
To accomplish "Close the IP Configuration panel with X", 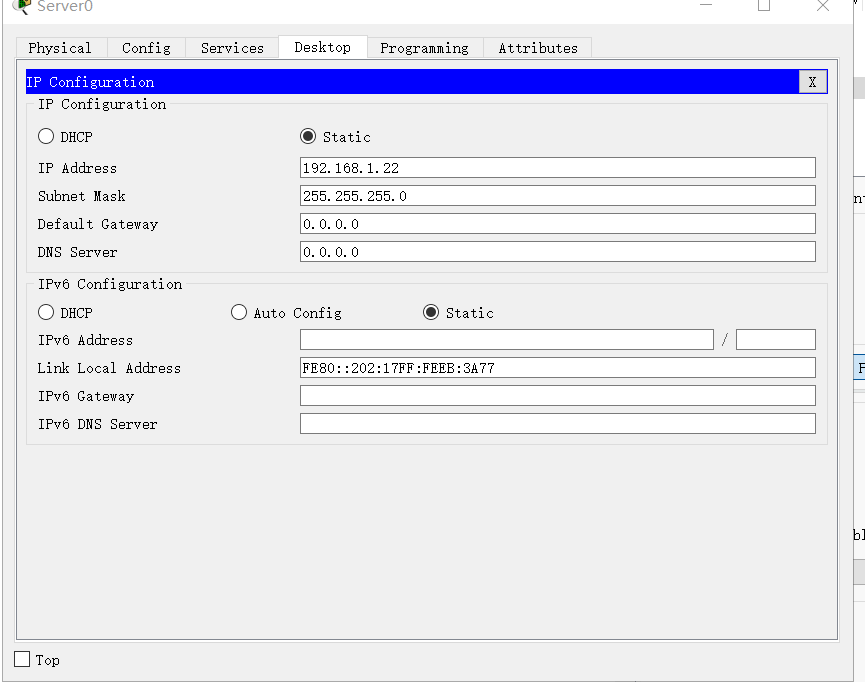I will [x=813, y=82].
